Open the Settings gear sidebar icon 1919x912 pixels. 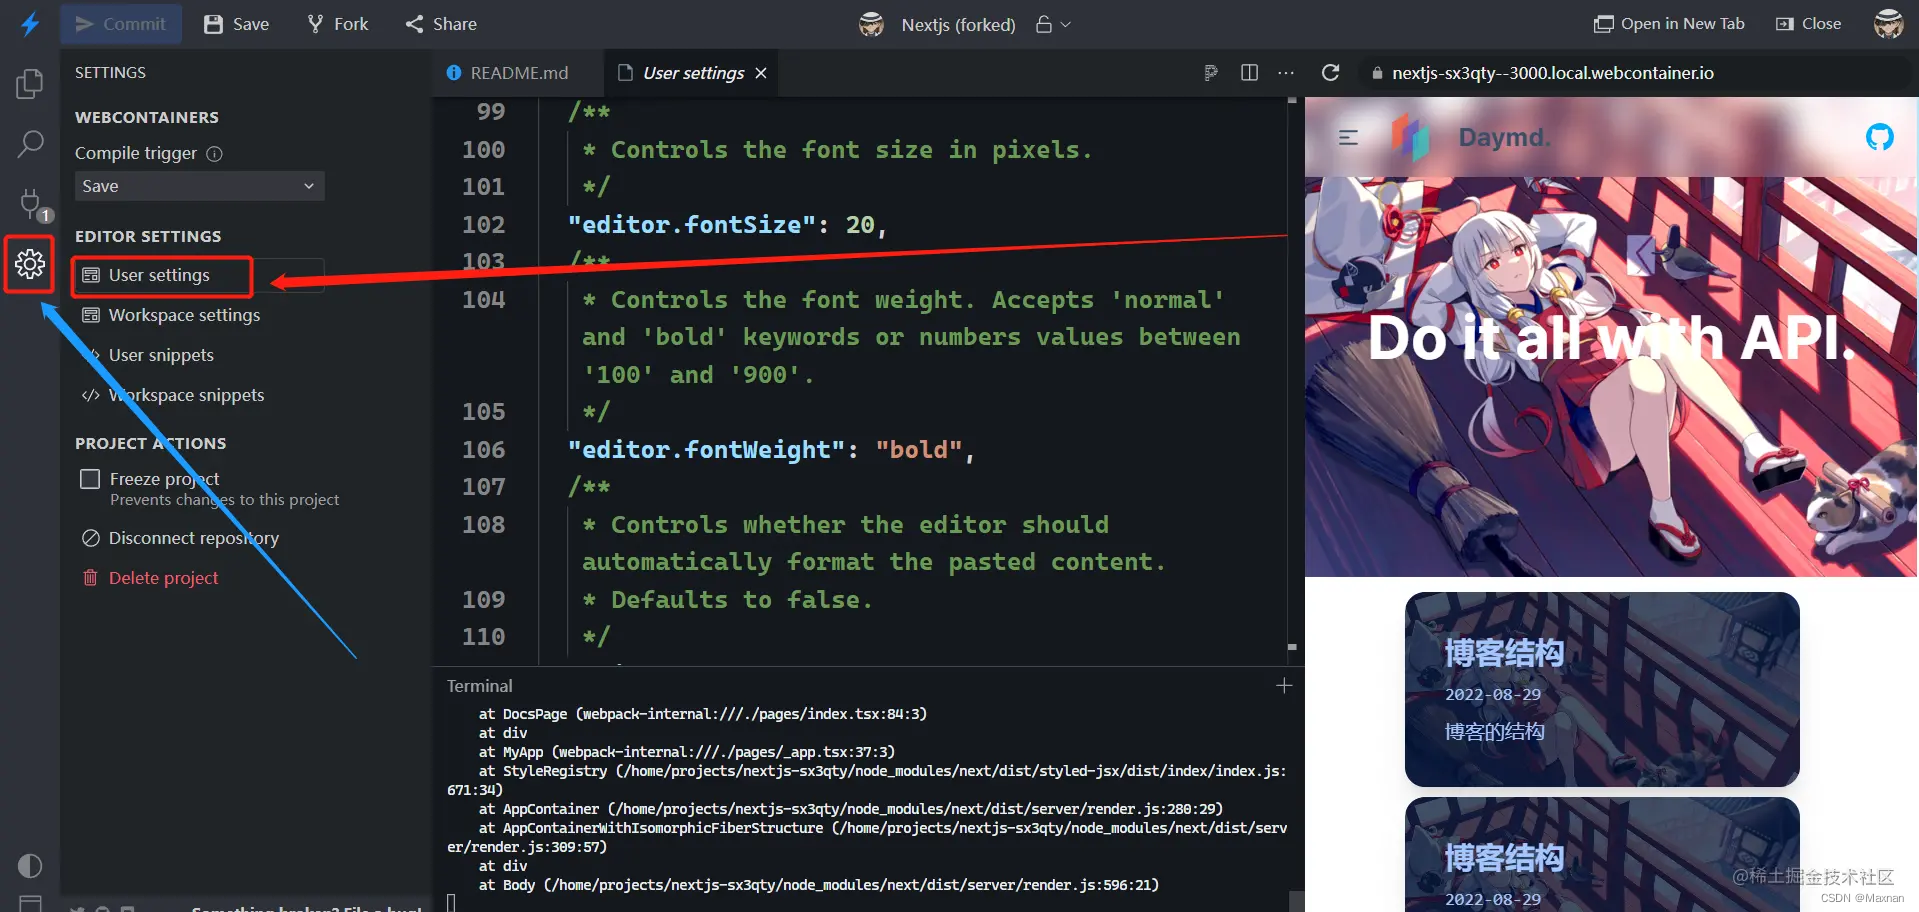pyautogui.click(x=30, y=264)
